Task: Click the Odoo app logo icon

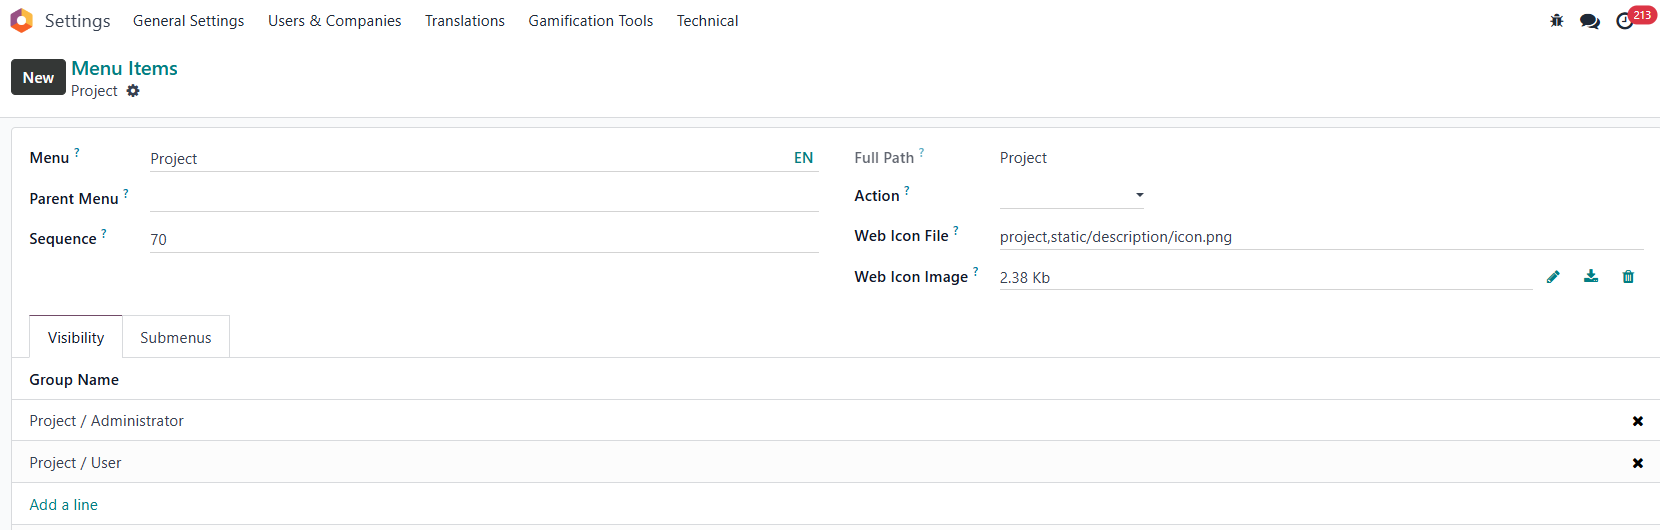Action: click(21, 21)
